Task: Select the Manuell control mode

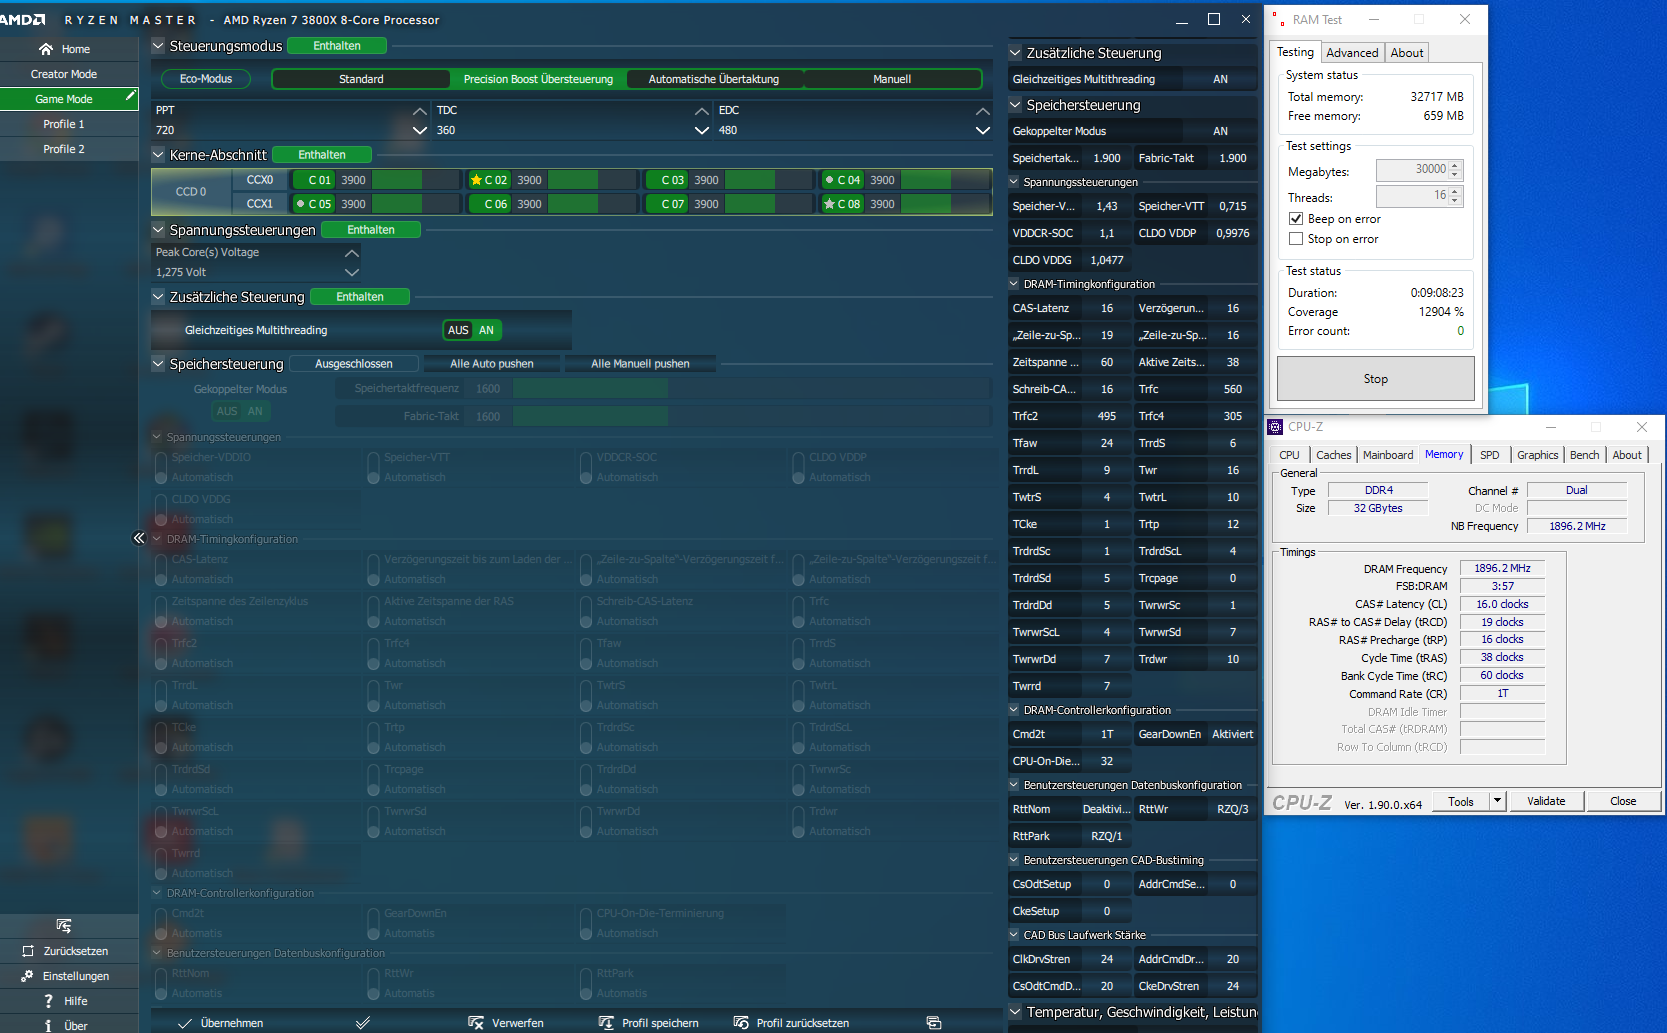Action: (x=892, y=79)
